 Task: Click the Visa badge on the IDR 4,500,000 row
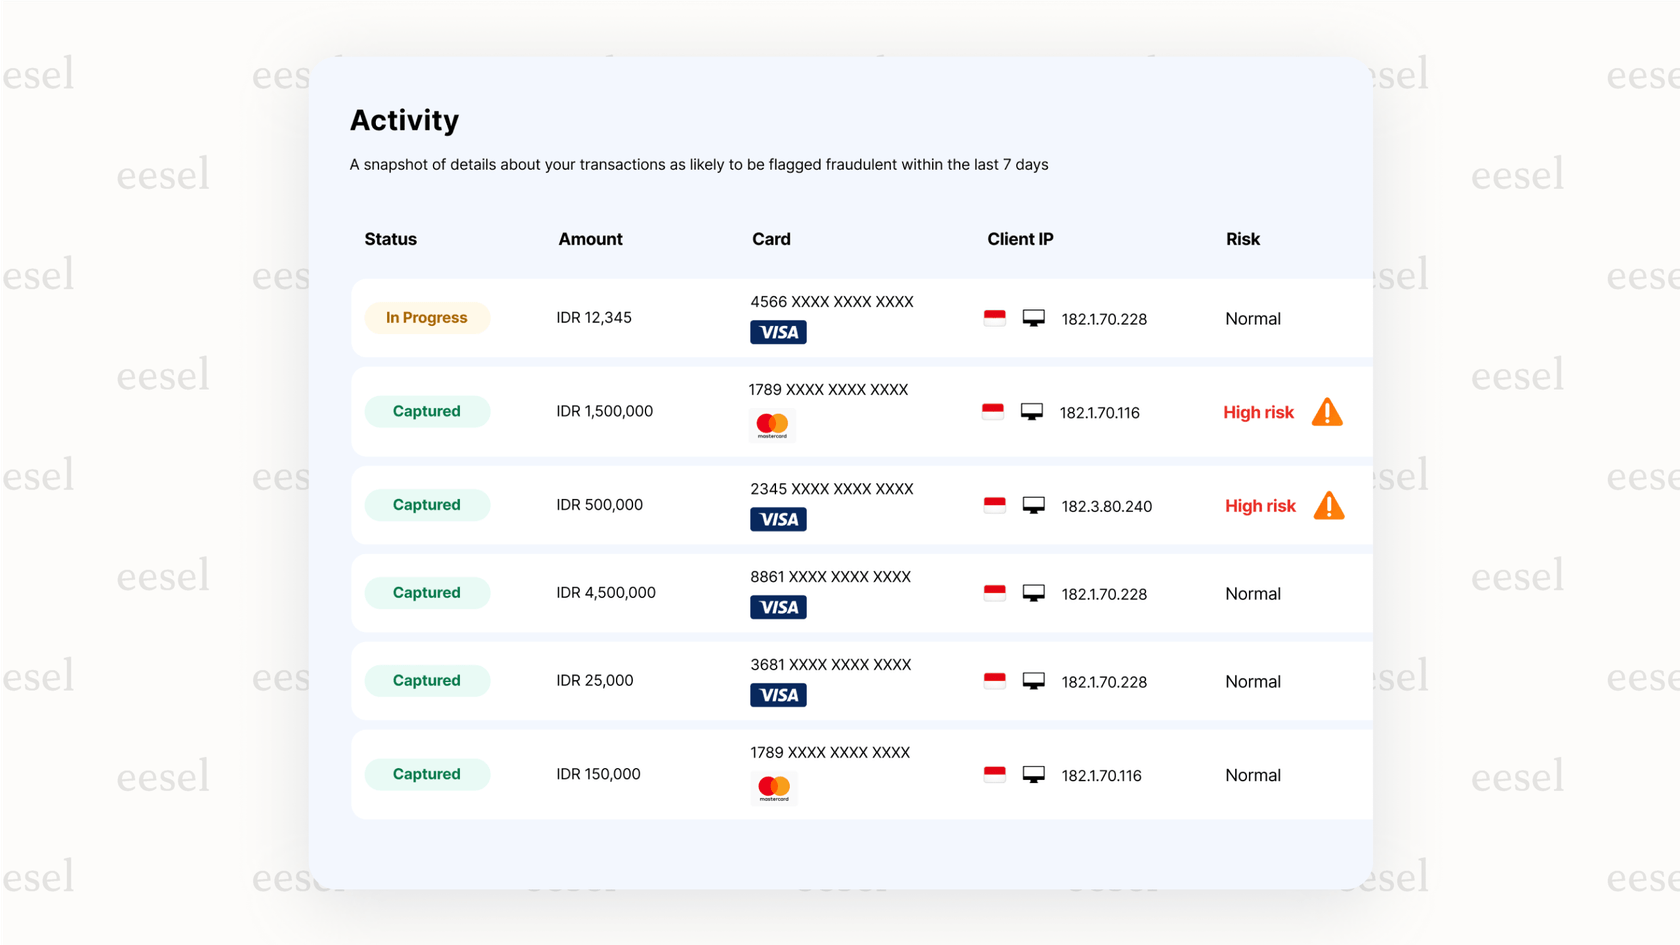click(x=778, y=606)
